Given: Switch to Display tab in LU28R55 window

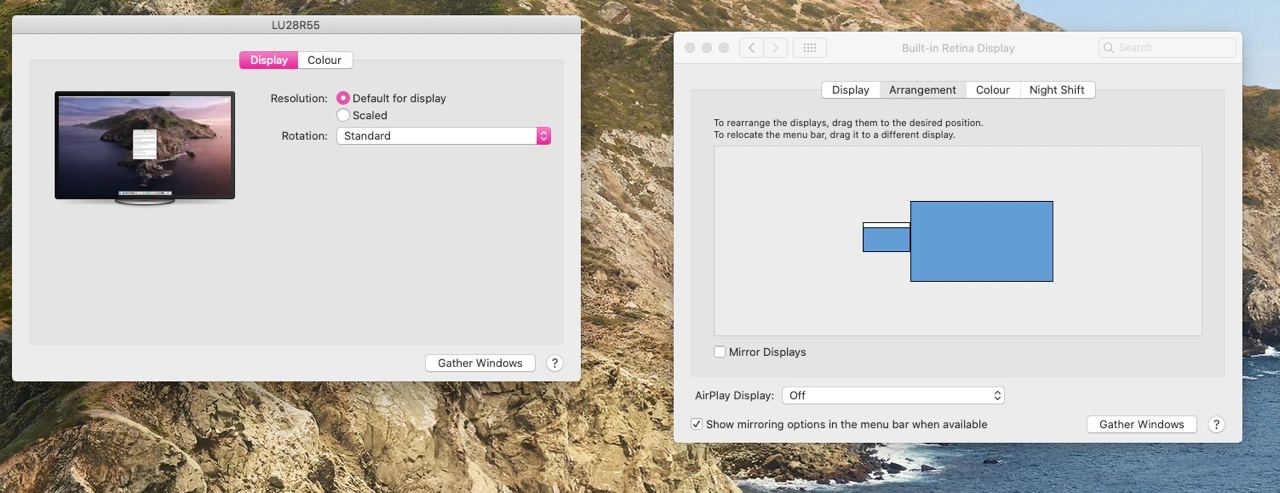Looking at the screenshot, I should 269,60.
